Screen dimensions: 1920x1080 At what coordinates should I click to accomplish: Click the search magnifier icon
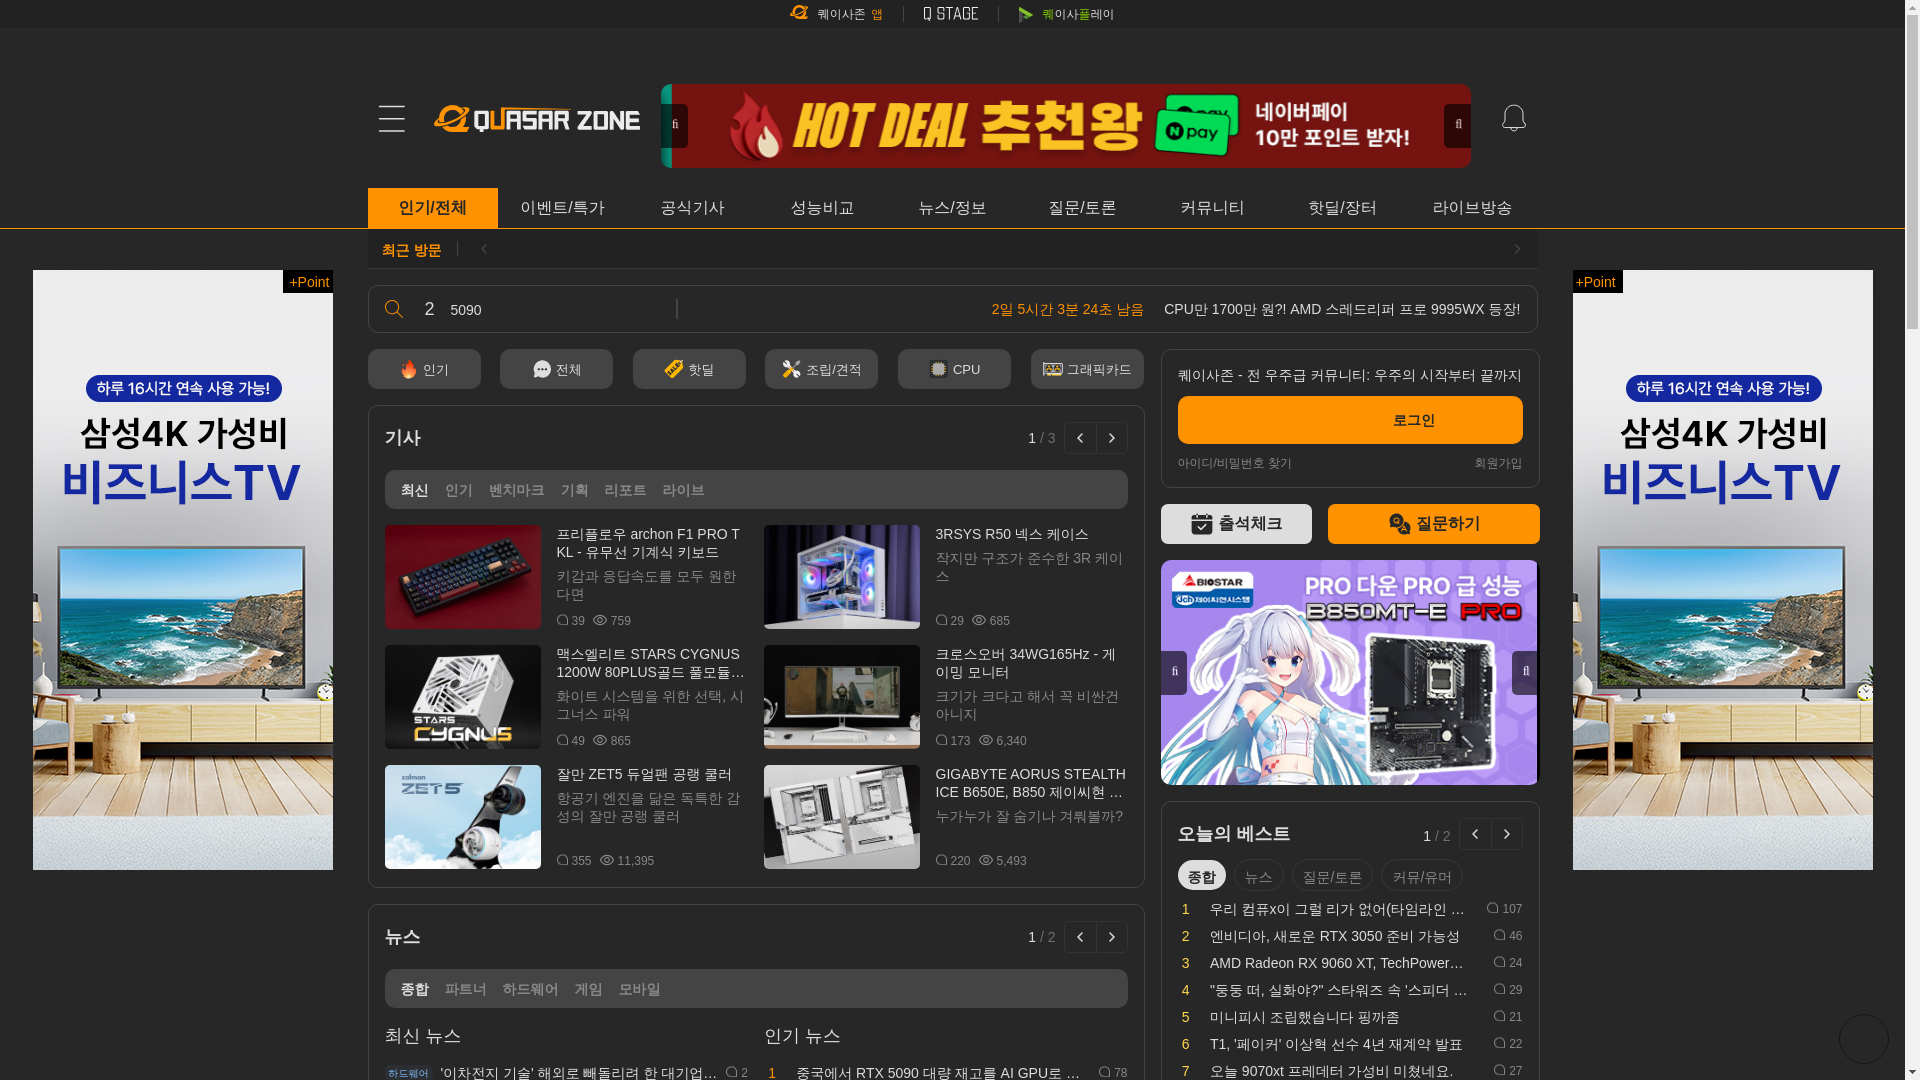393,309
